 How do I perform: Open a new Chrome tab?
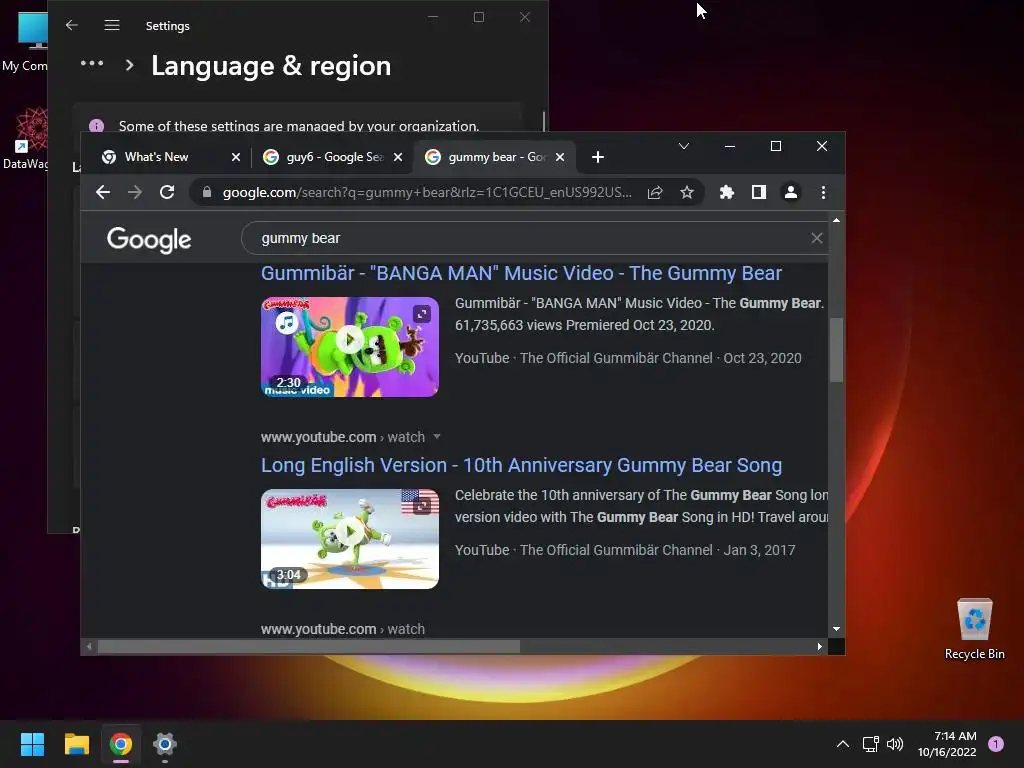(x=598, y=157)
